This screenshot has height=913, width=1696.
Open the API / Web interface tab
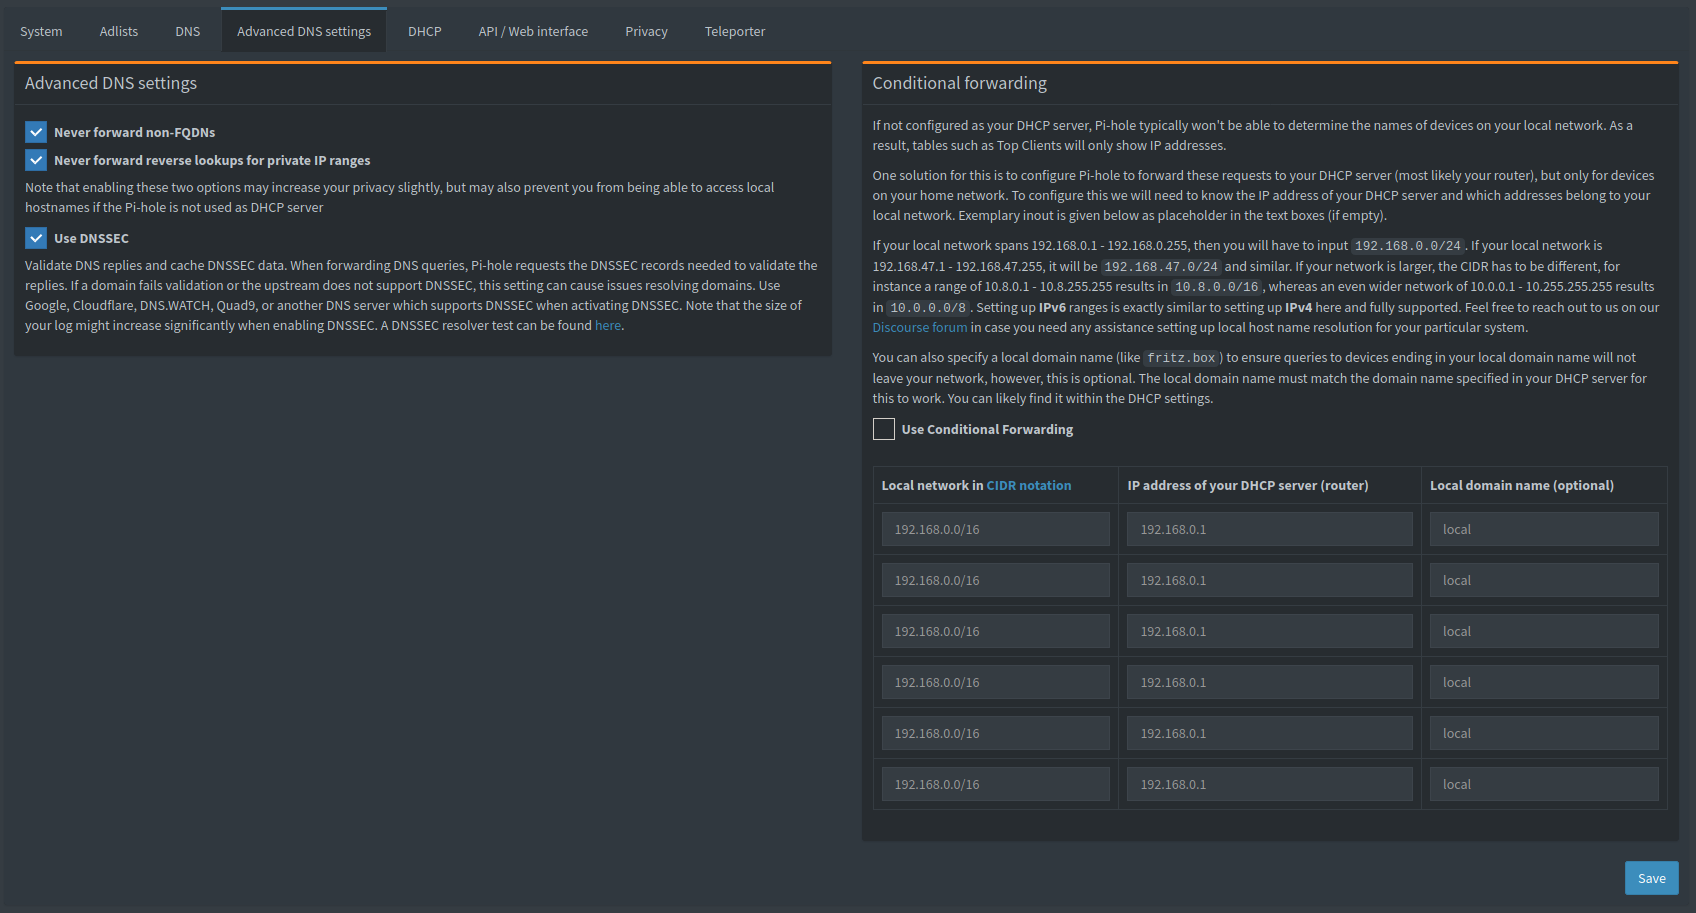point(533,31)
